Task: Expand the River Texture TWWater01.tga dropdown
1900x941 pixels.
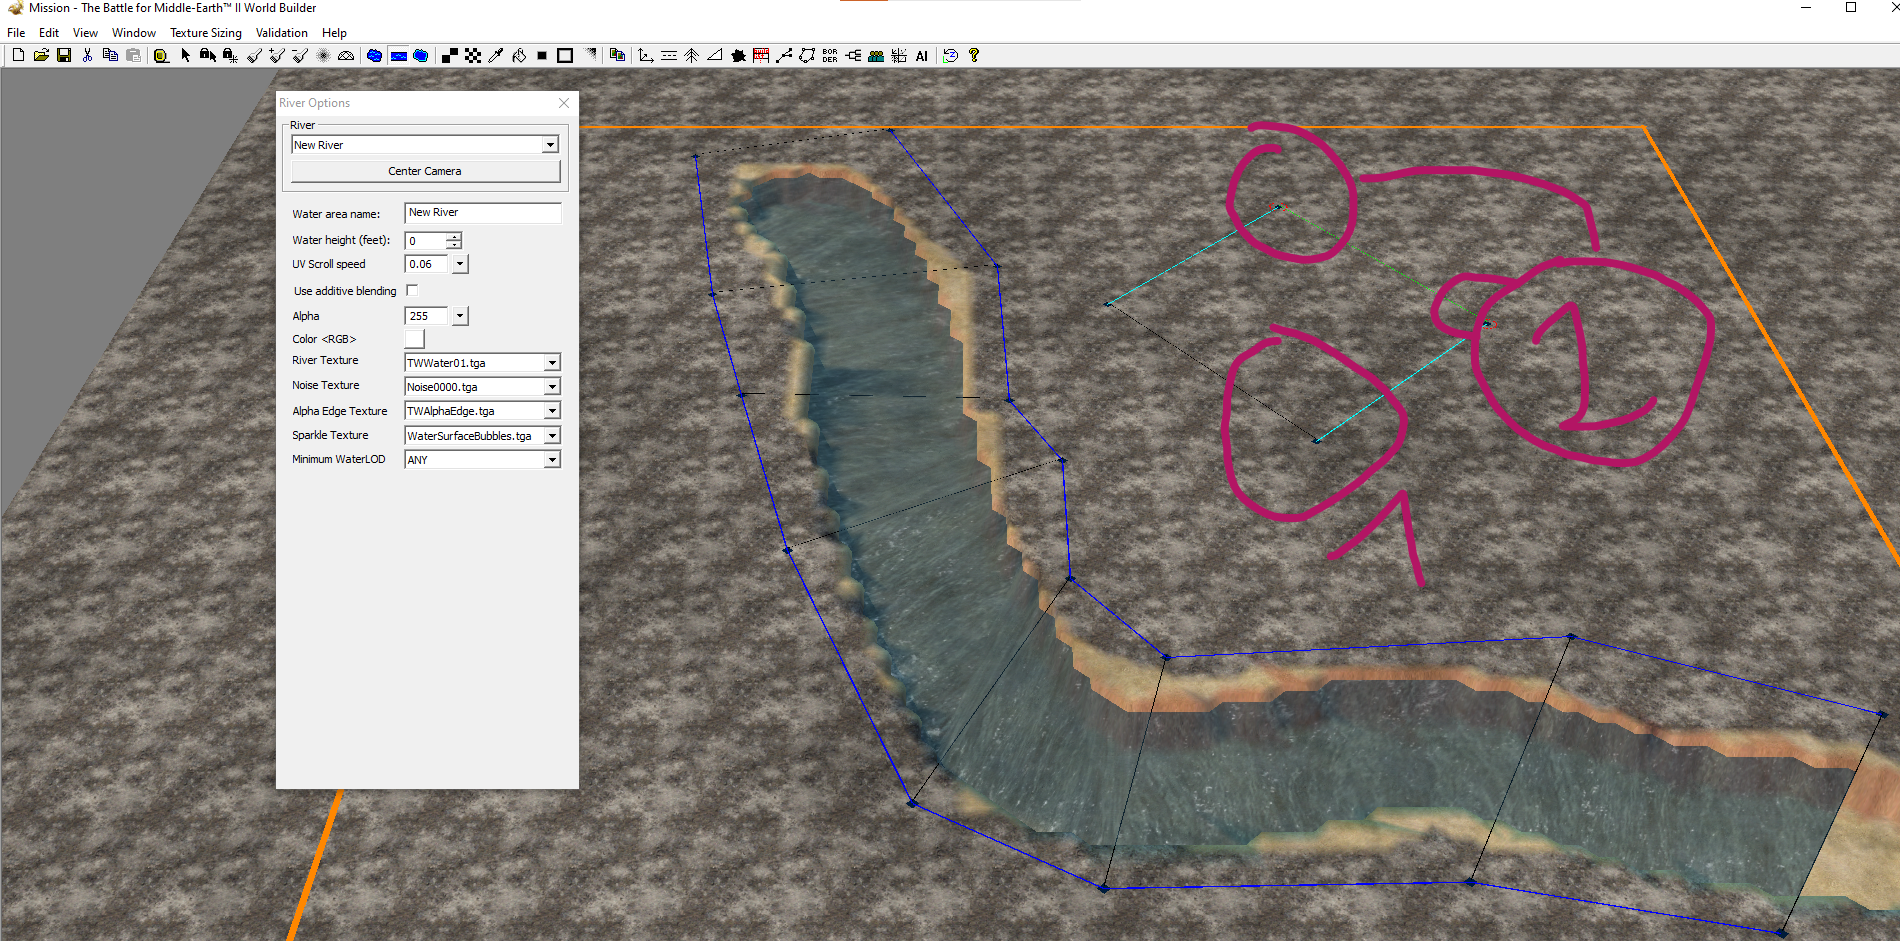Action: coord(552,362)
